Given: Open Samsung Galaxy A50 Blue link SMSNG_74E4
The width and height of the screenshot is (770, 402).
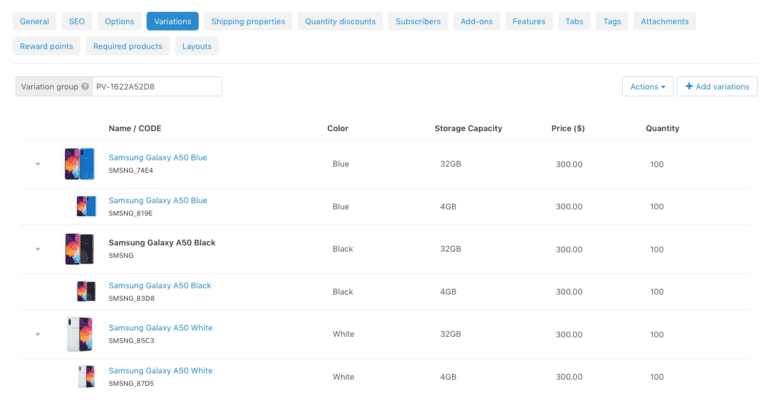Looking at the screenshot, I should pos(158,158).
